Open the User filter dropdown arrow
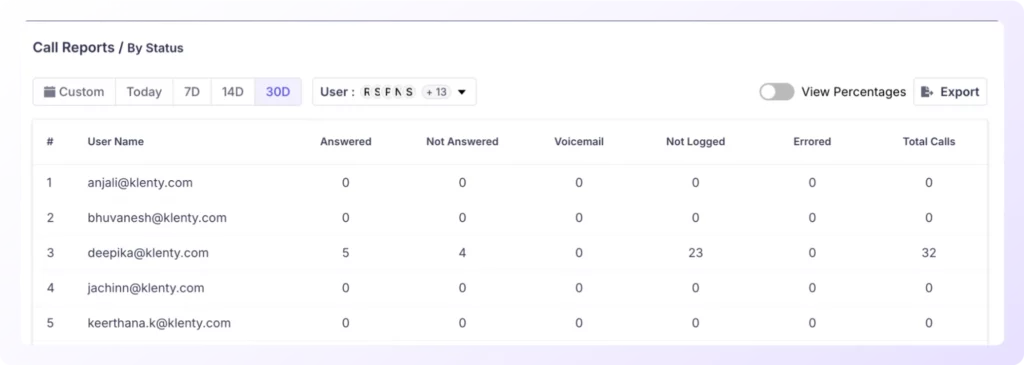Viewport: 1024px width, 365px height. click(462, 93)
